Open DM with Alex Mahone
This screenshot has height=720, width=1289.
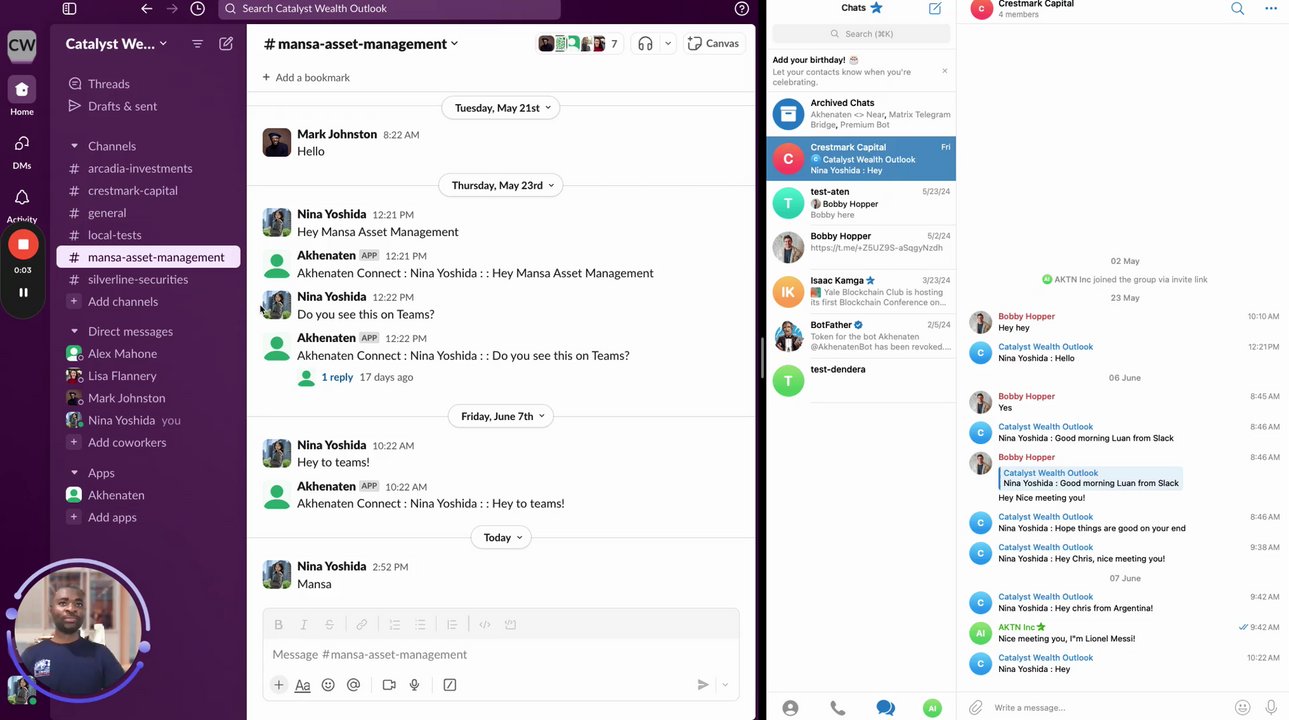[x=122, y=354]
